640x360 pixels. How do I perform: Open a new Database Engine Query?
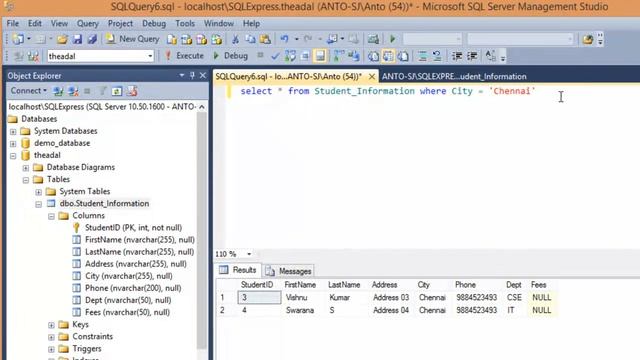pyautogui.click(x=172, y=39)
